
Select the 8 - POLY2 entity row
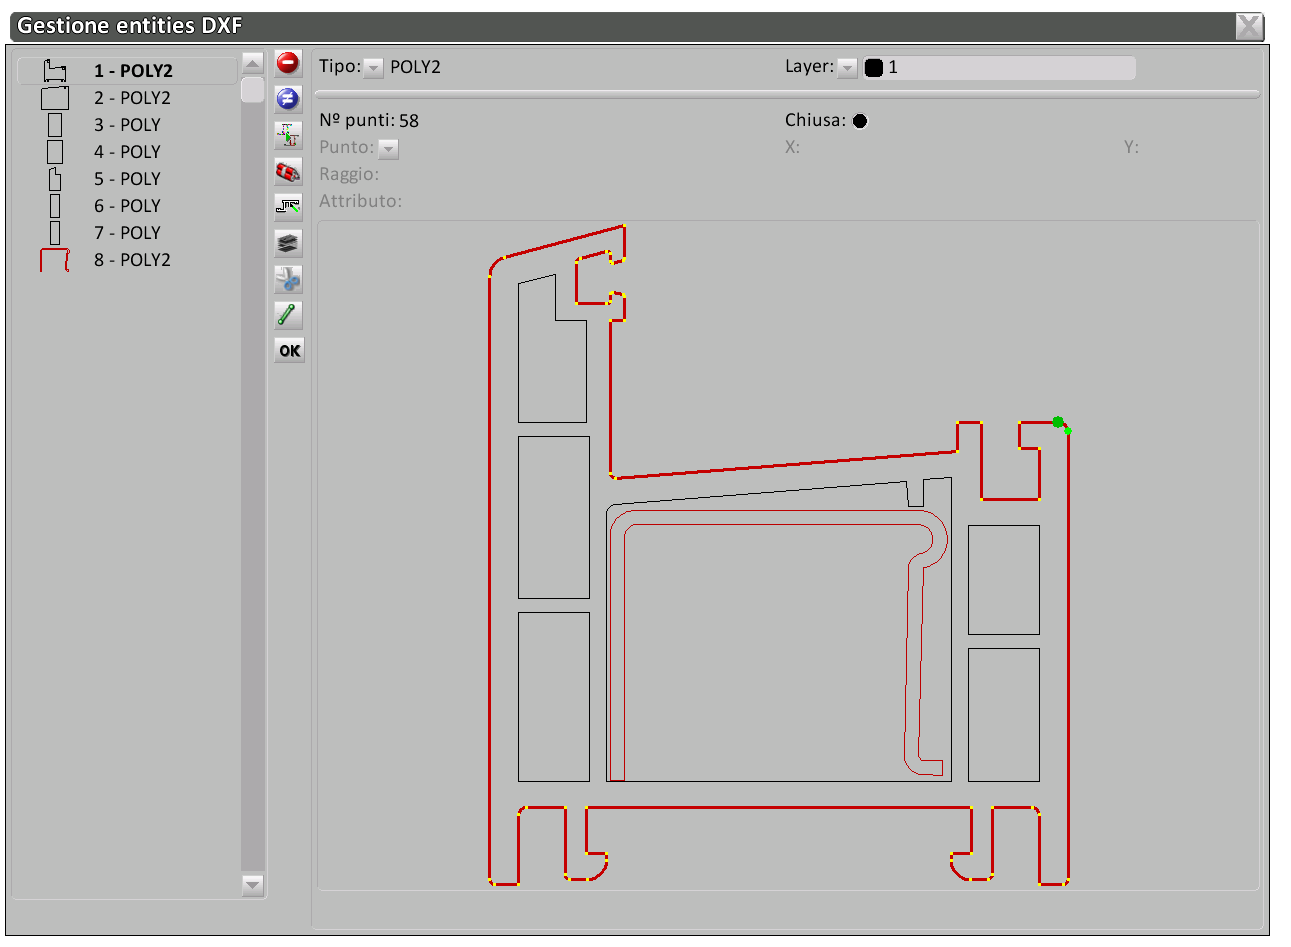127,260
